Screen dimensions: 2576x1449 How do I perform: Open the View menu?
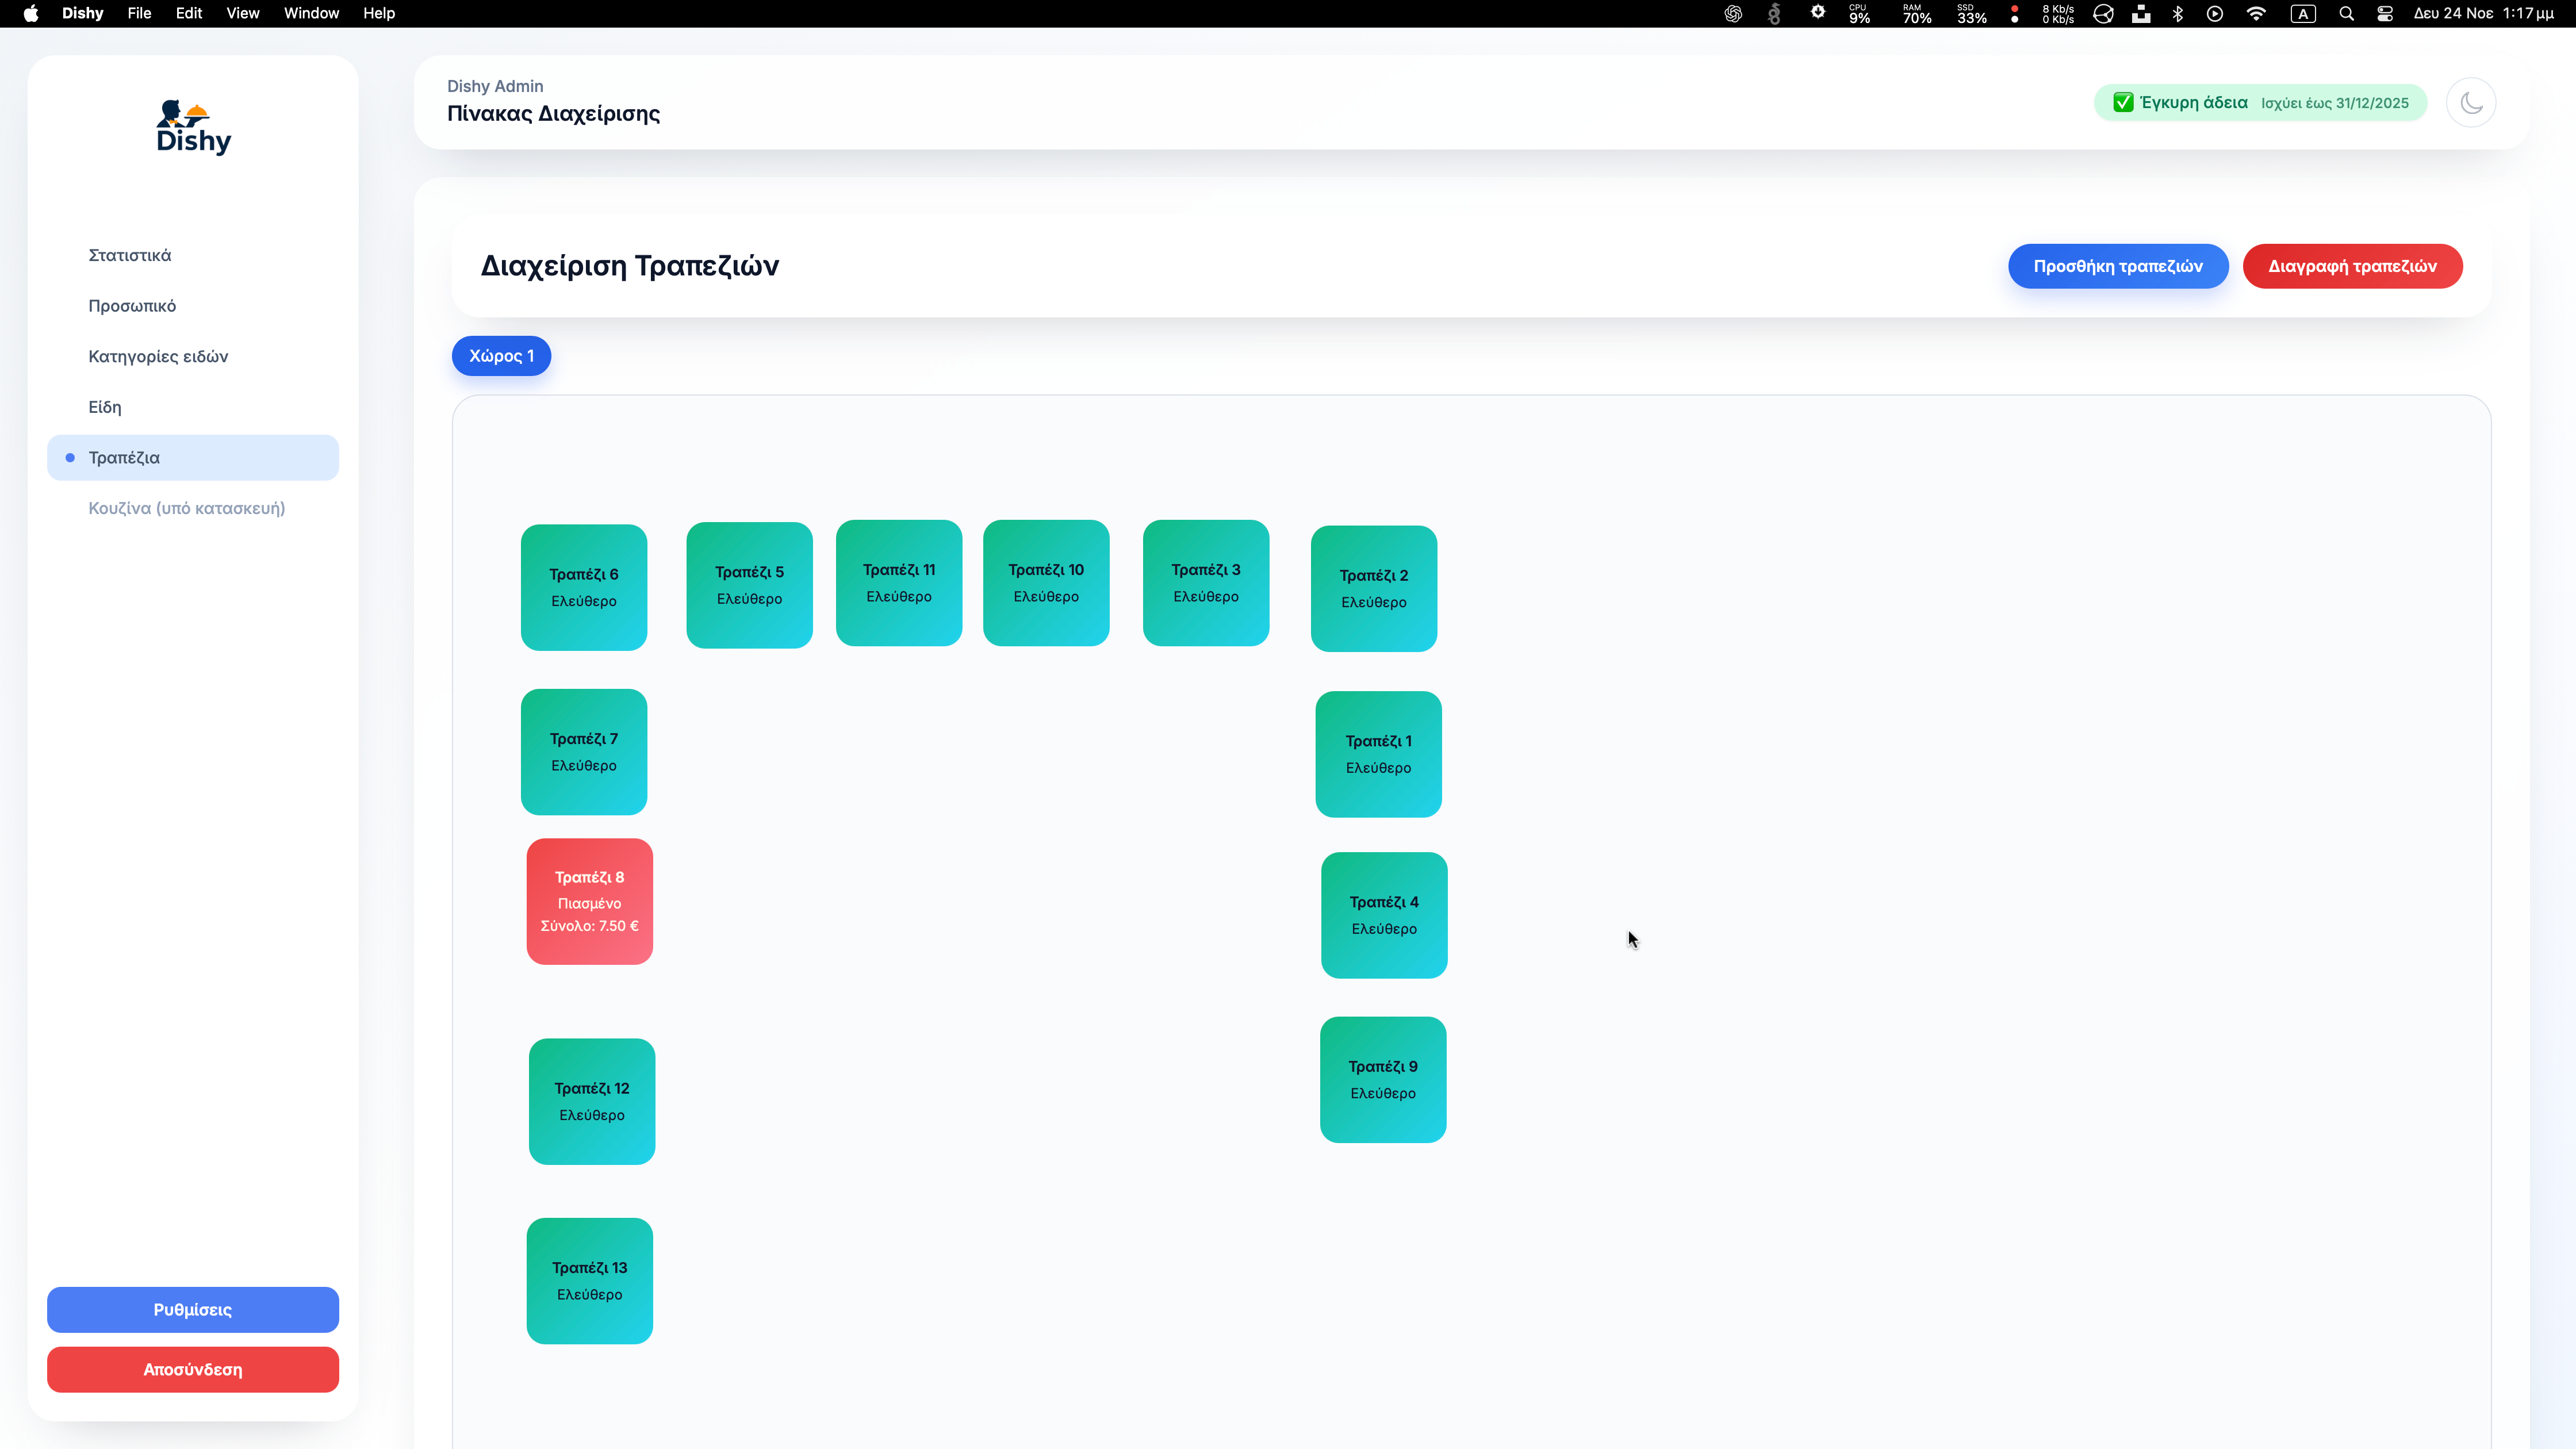tap(242, 13)
